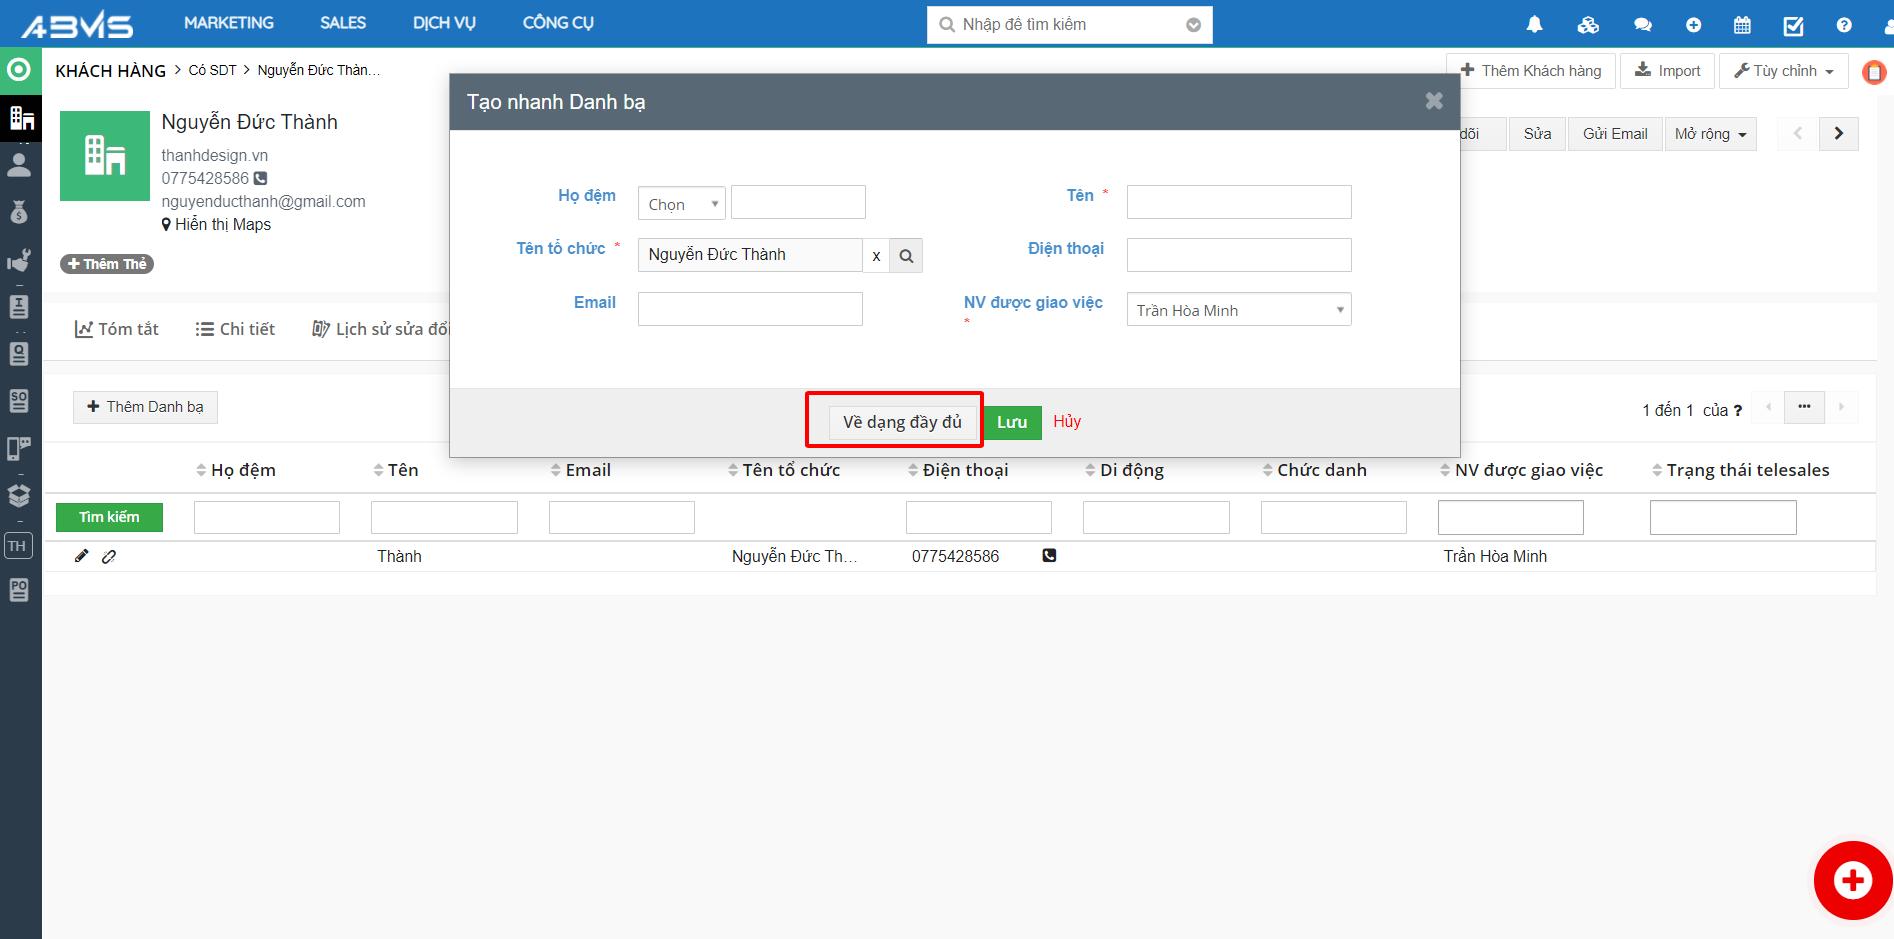Viewport: 1894px width, 939px height.
Task: Open the Tùy chỉnh dropdown menu
Action: click(x=1783, y=71)
